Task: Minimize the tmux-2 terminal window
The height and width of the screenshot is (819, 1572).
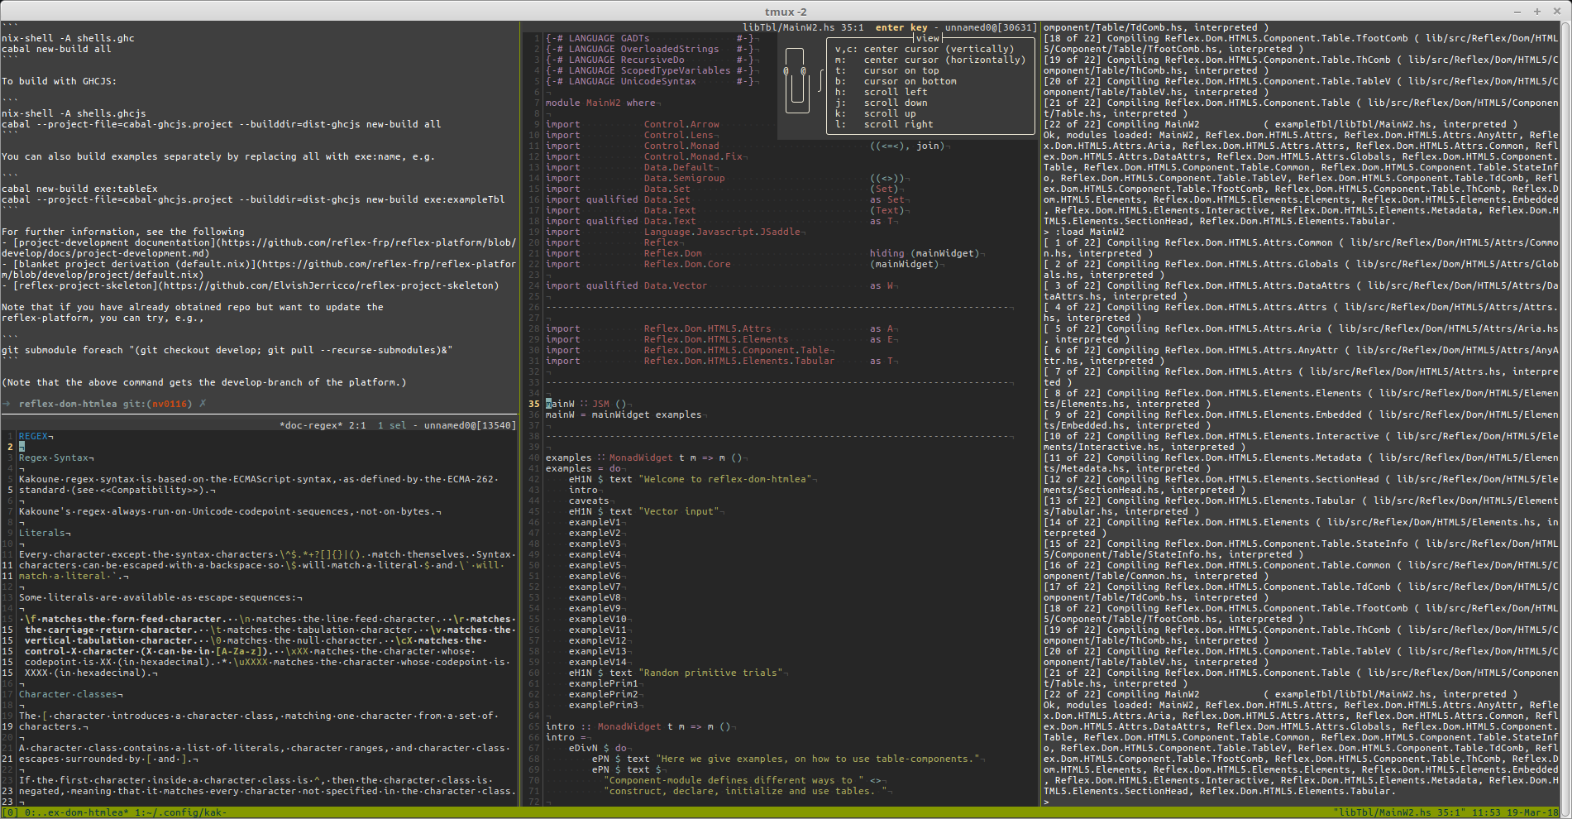Action: click(x=1519, y=11)
